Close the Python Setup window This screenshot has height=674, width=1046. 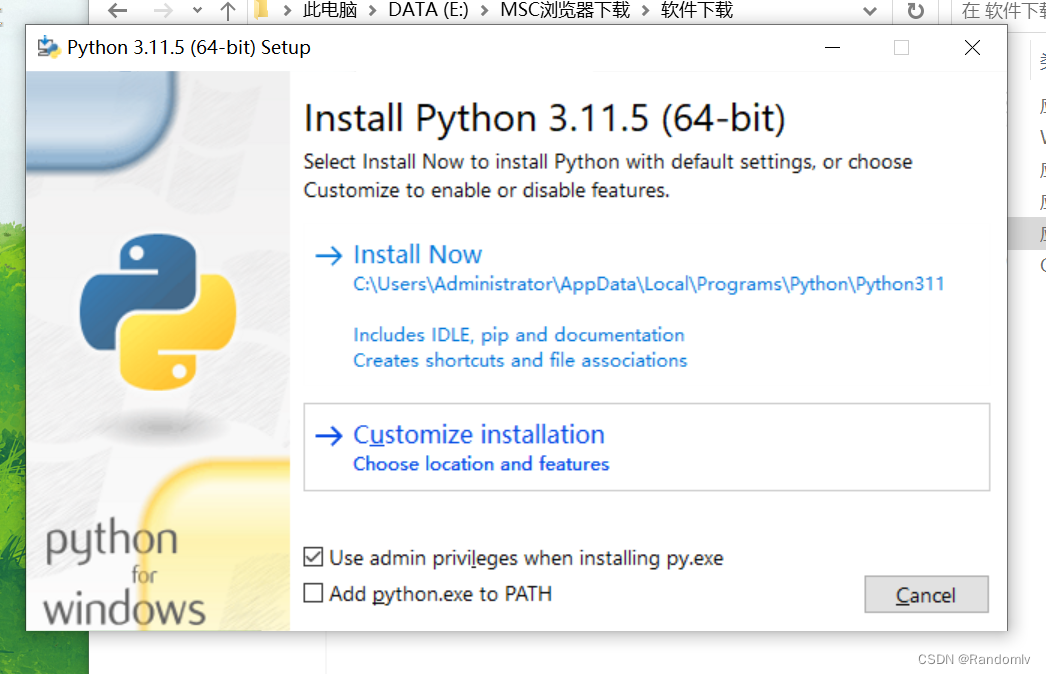point(972,47)
